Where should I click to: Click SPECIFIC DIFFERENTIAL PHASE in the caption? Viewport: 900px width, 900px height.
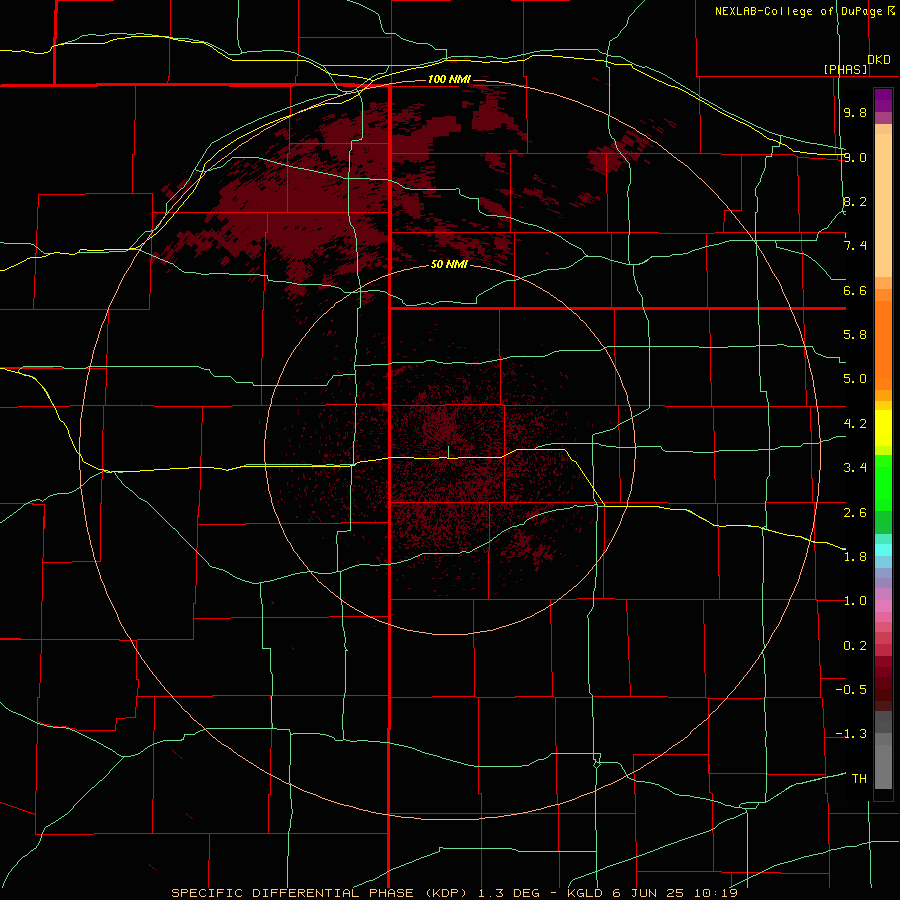click(292, 893)
